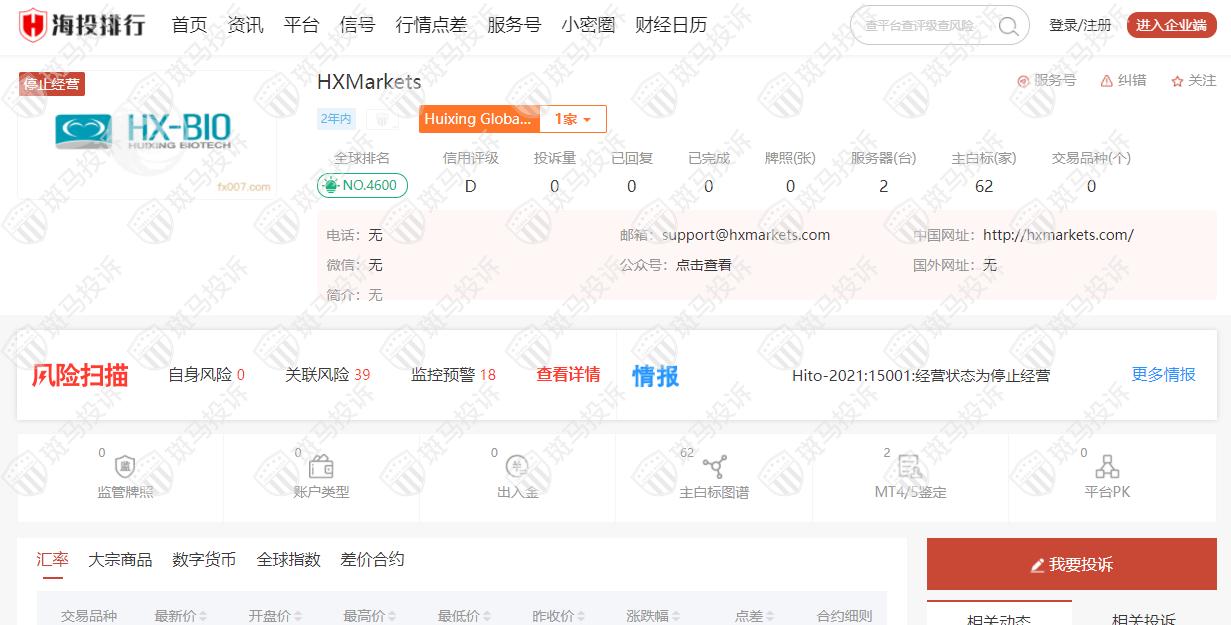This screenshot has width=1231, height=625.
Task: Click the 海投排行 site logo
Action: pyautogui.click(x=82, y=24)
